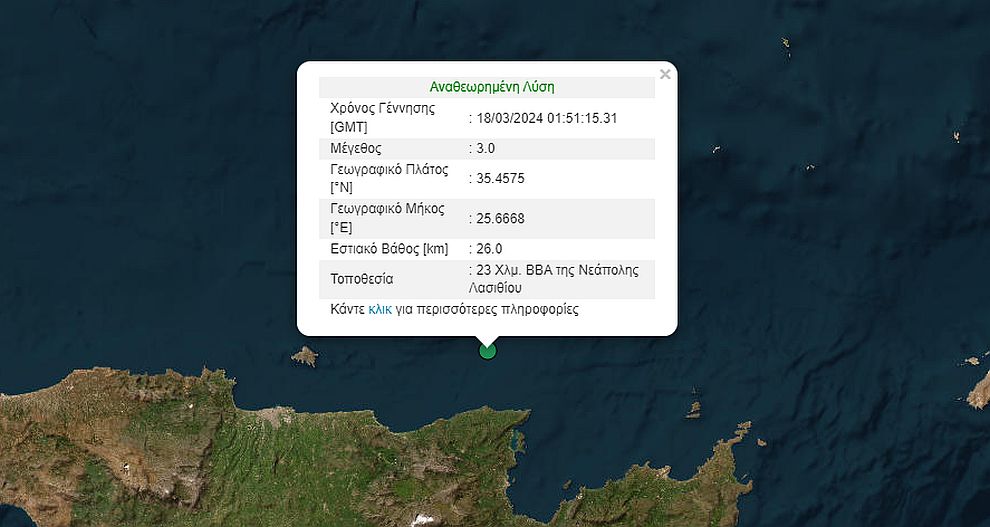The height and width of the screenshot is (527, 990).
Task: Click the longitude value 25.6668
Action: pyautogui.click(x=500, y=218)
